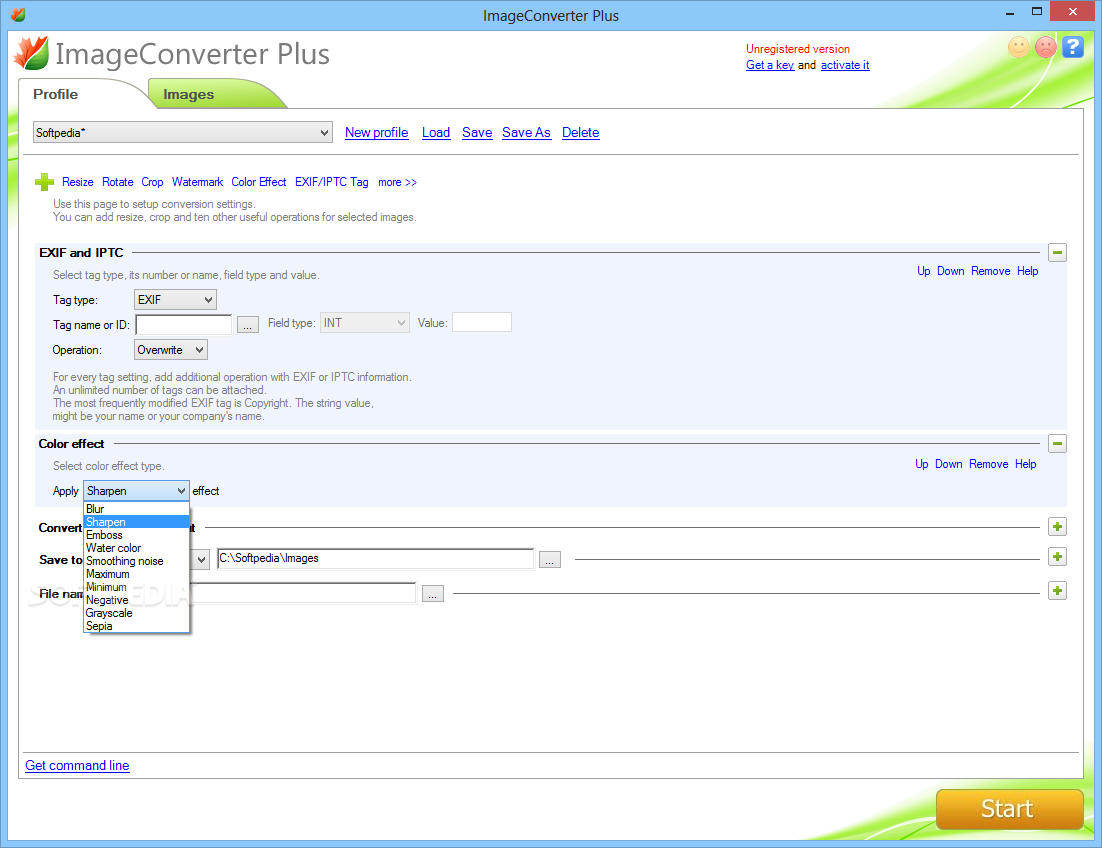This screenshot has height=848, width=1102.
Task: Click the Value input field
Action: point(481,322)
